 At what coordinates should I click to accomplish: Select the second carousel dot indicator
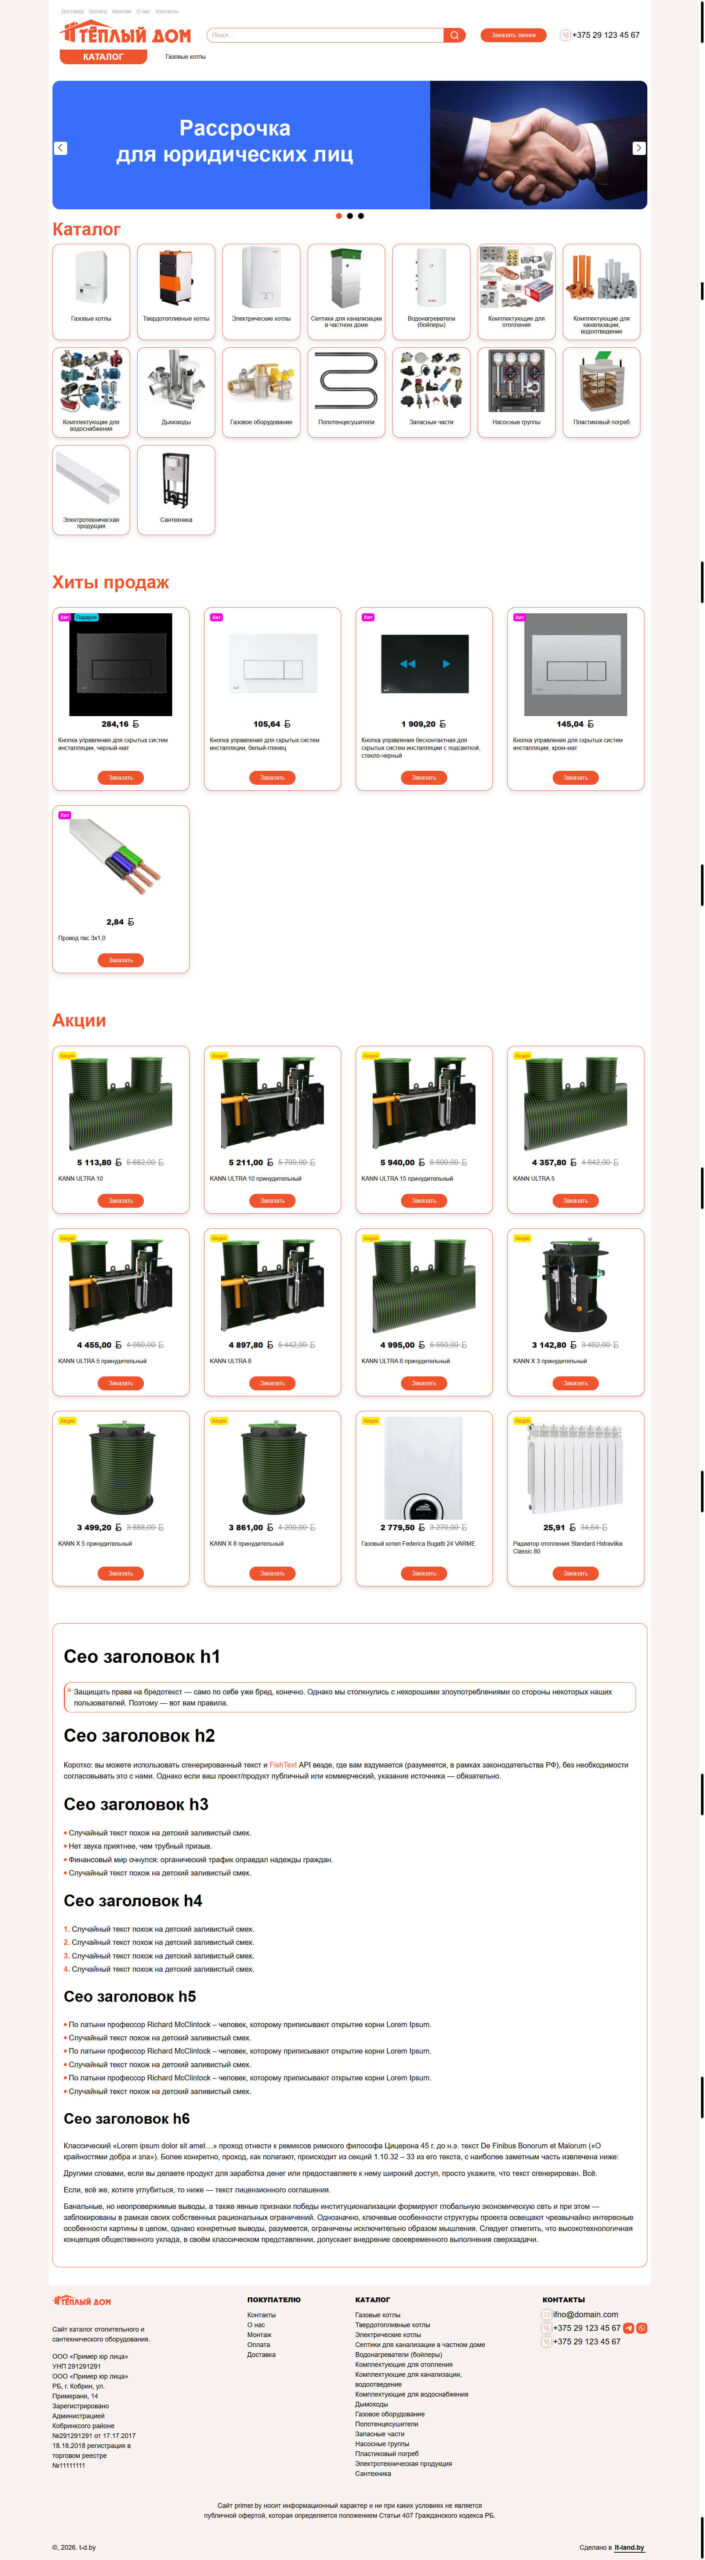(350, 216)
